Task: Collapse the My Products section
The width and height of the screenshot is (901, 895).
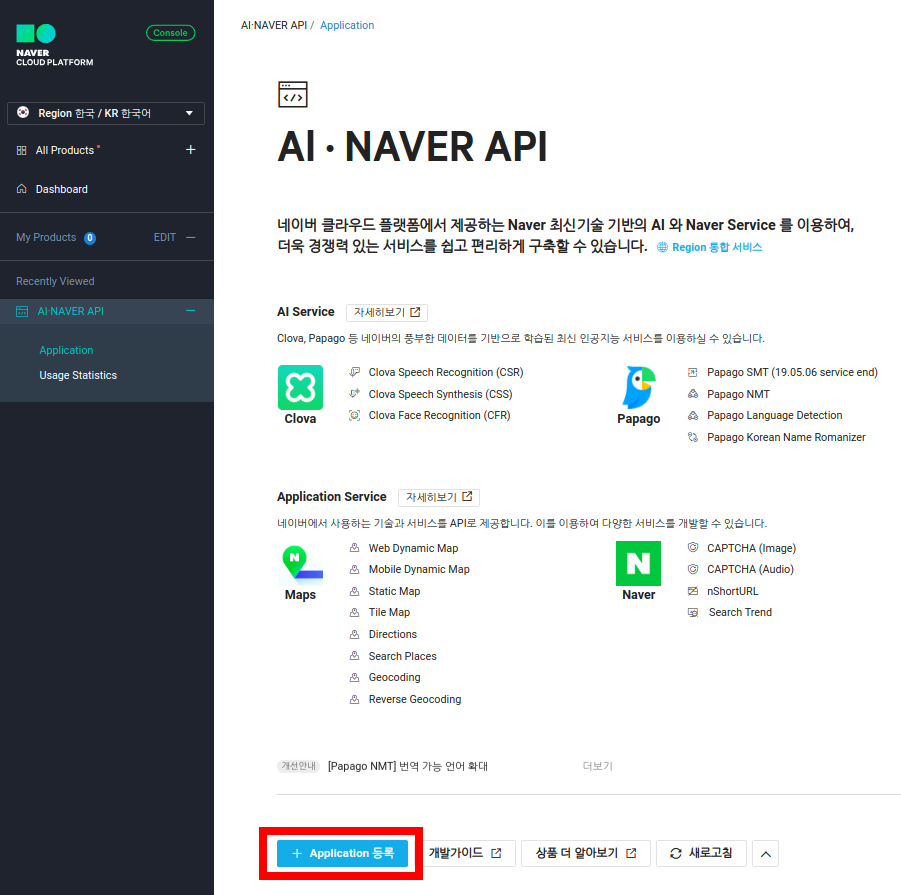Action: [191, 237]
